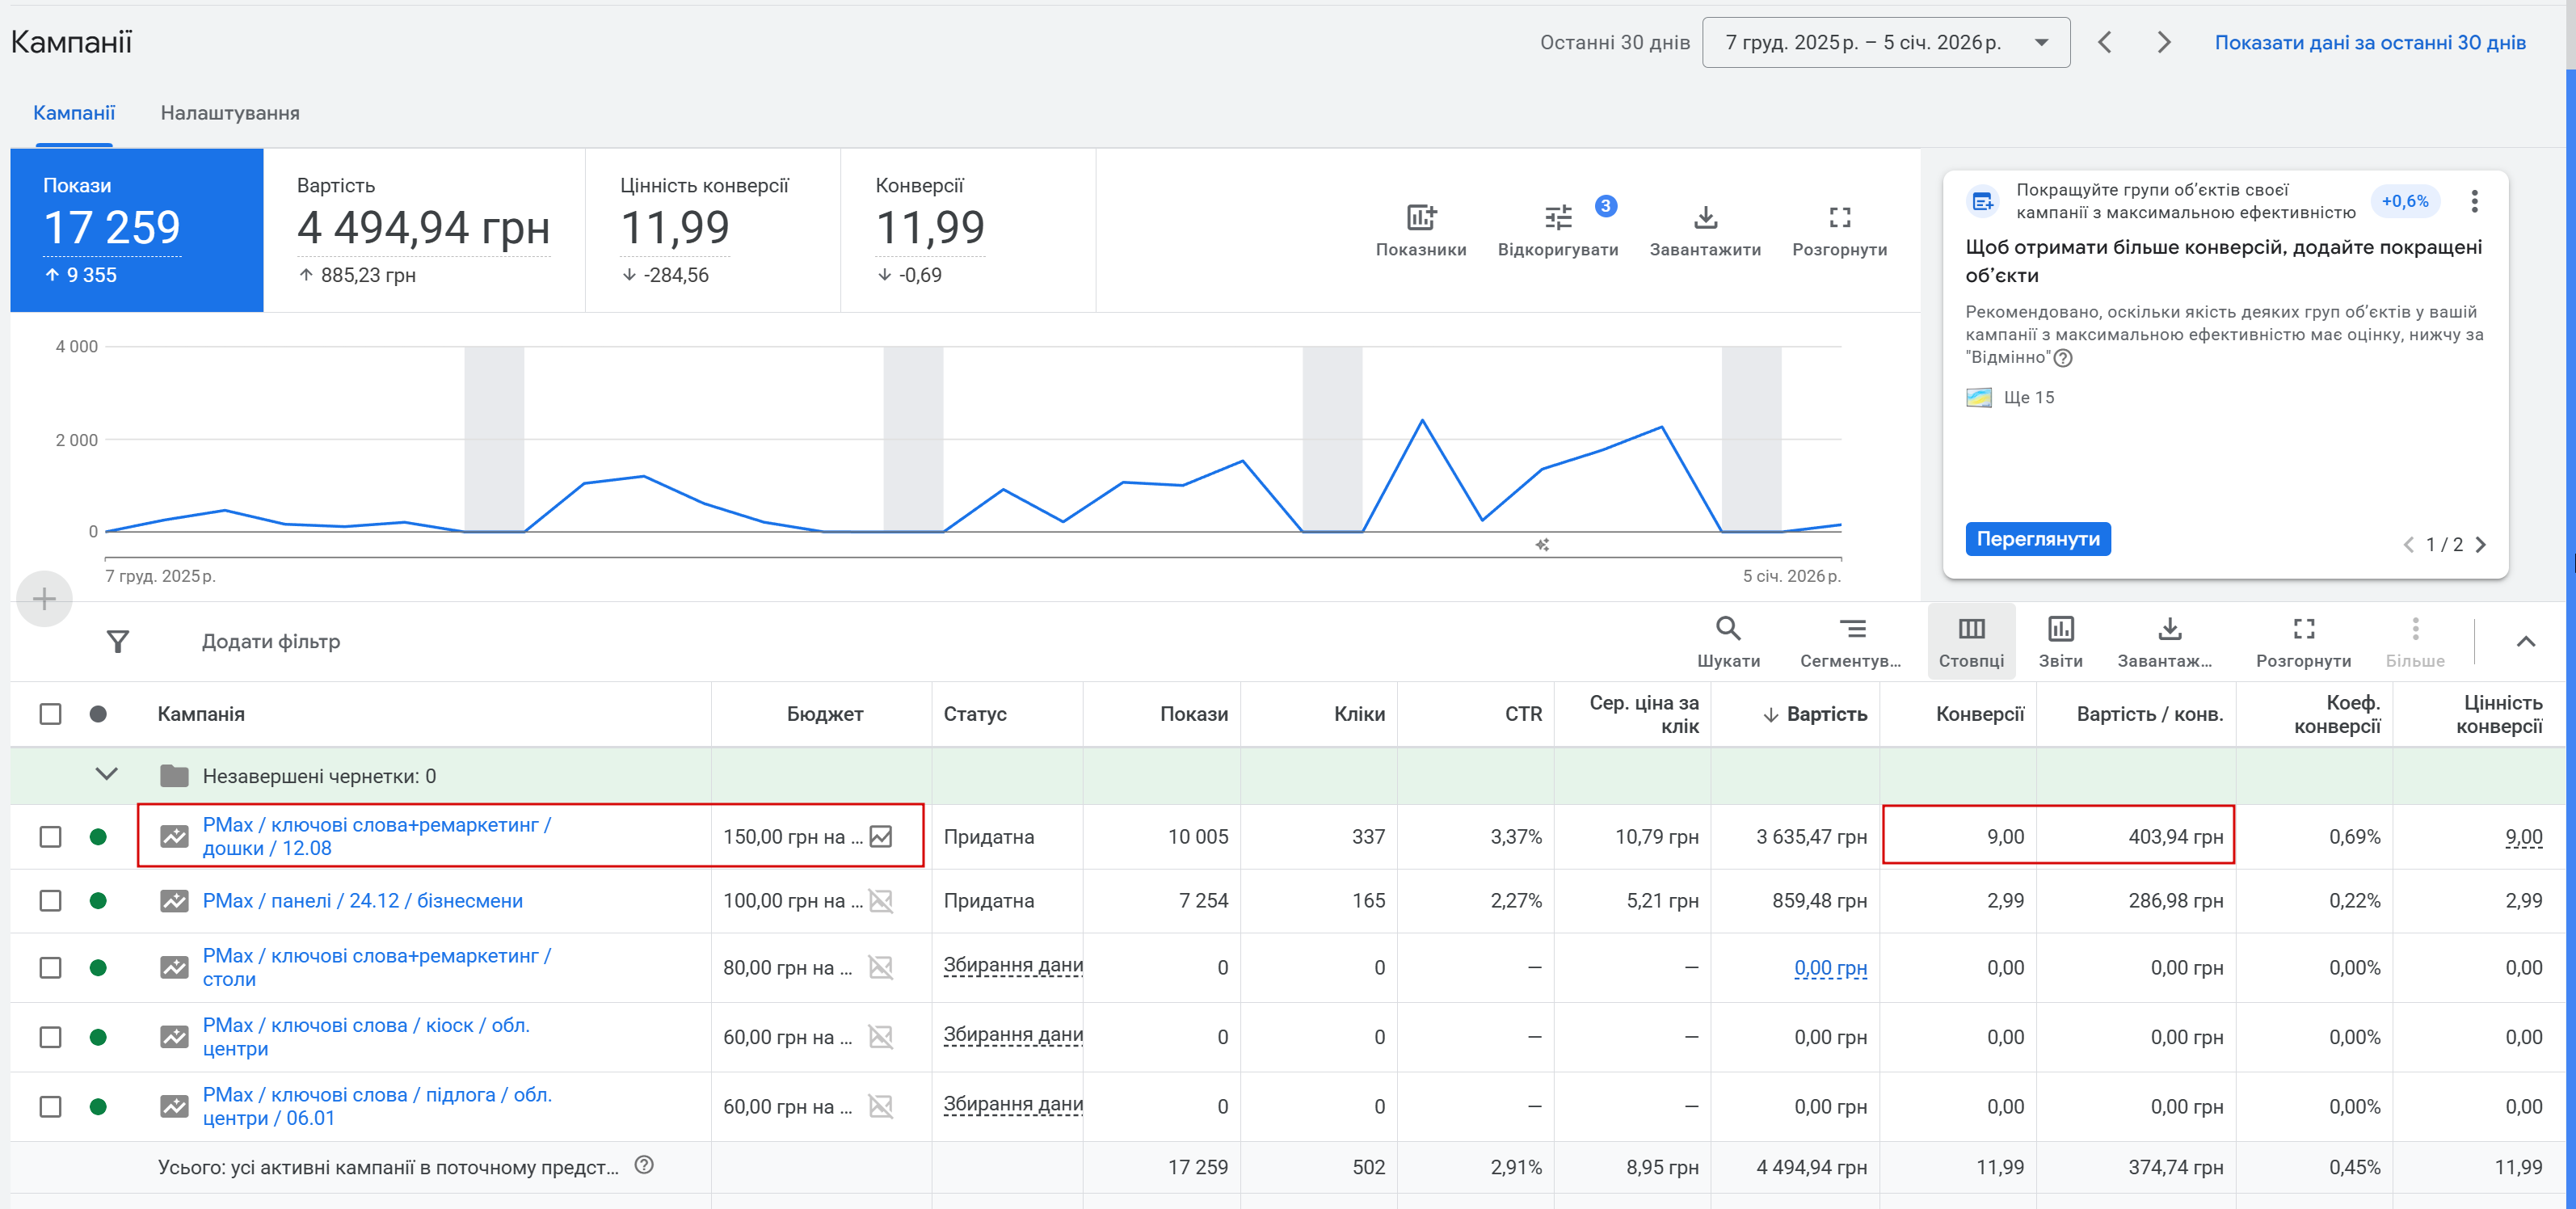The height and width of the screenshot is (1209, 2576).
Task: Expand the table with the Розгорнути icon
Action: [2303, 629]
